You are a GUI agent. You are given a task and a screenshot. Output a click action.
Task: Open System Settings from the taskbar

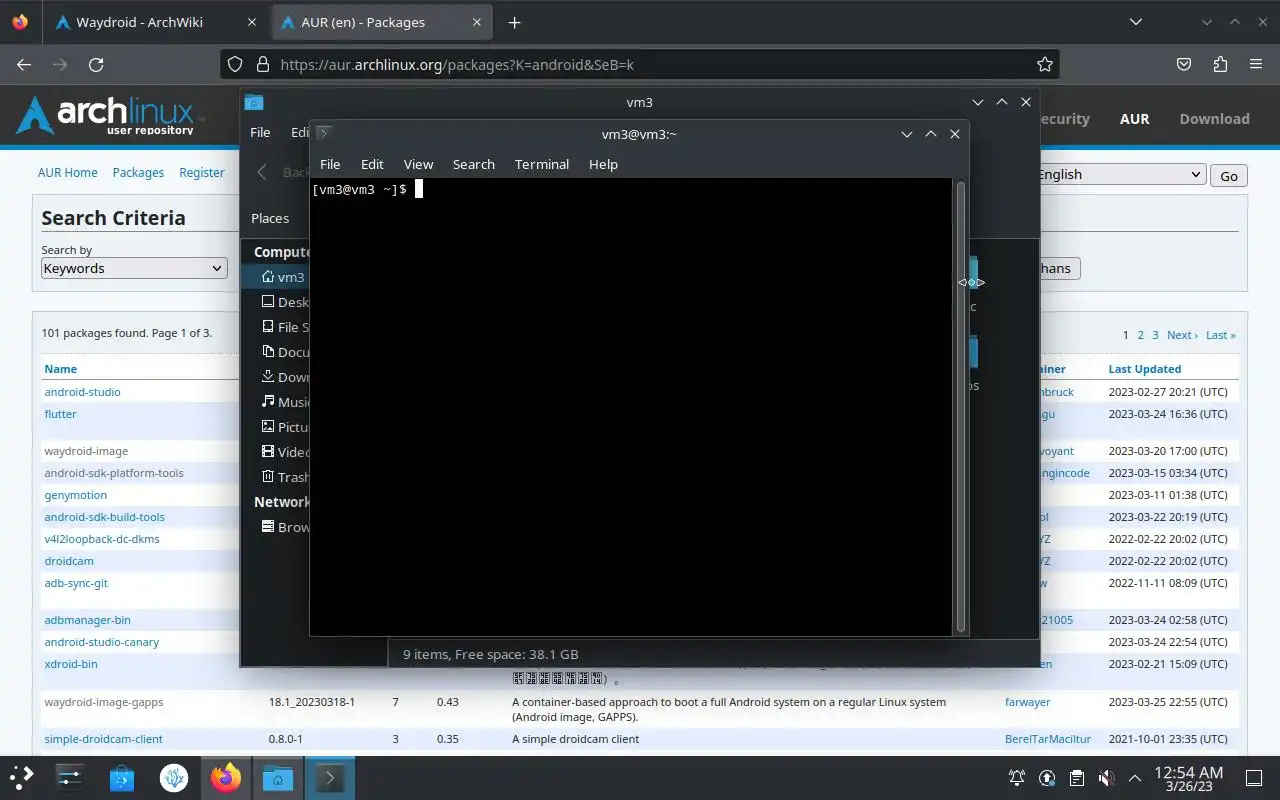[69, 777]
